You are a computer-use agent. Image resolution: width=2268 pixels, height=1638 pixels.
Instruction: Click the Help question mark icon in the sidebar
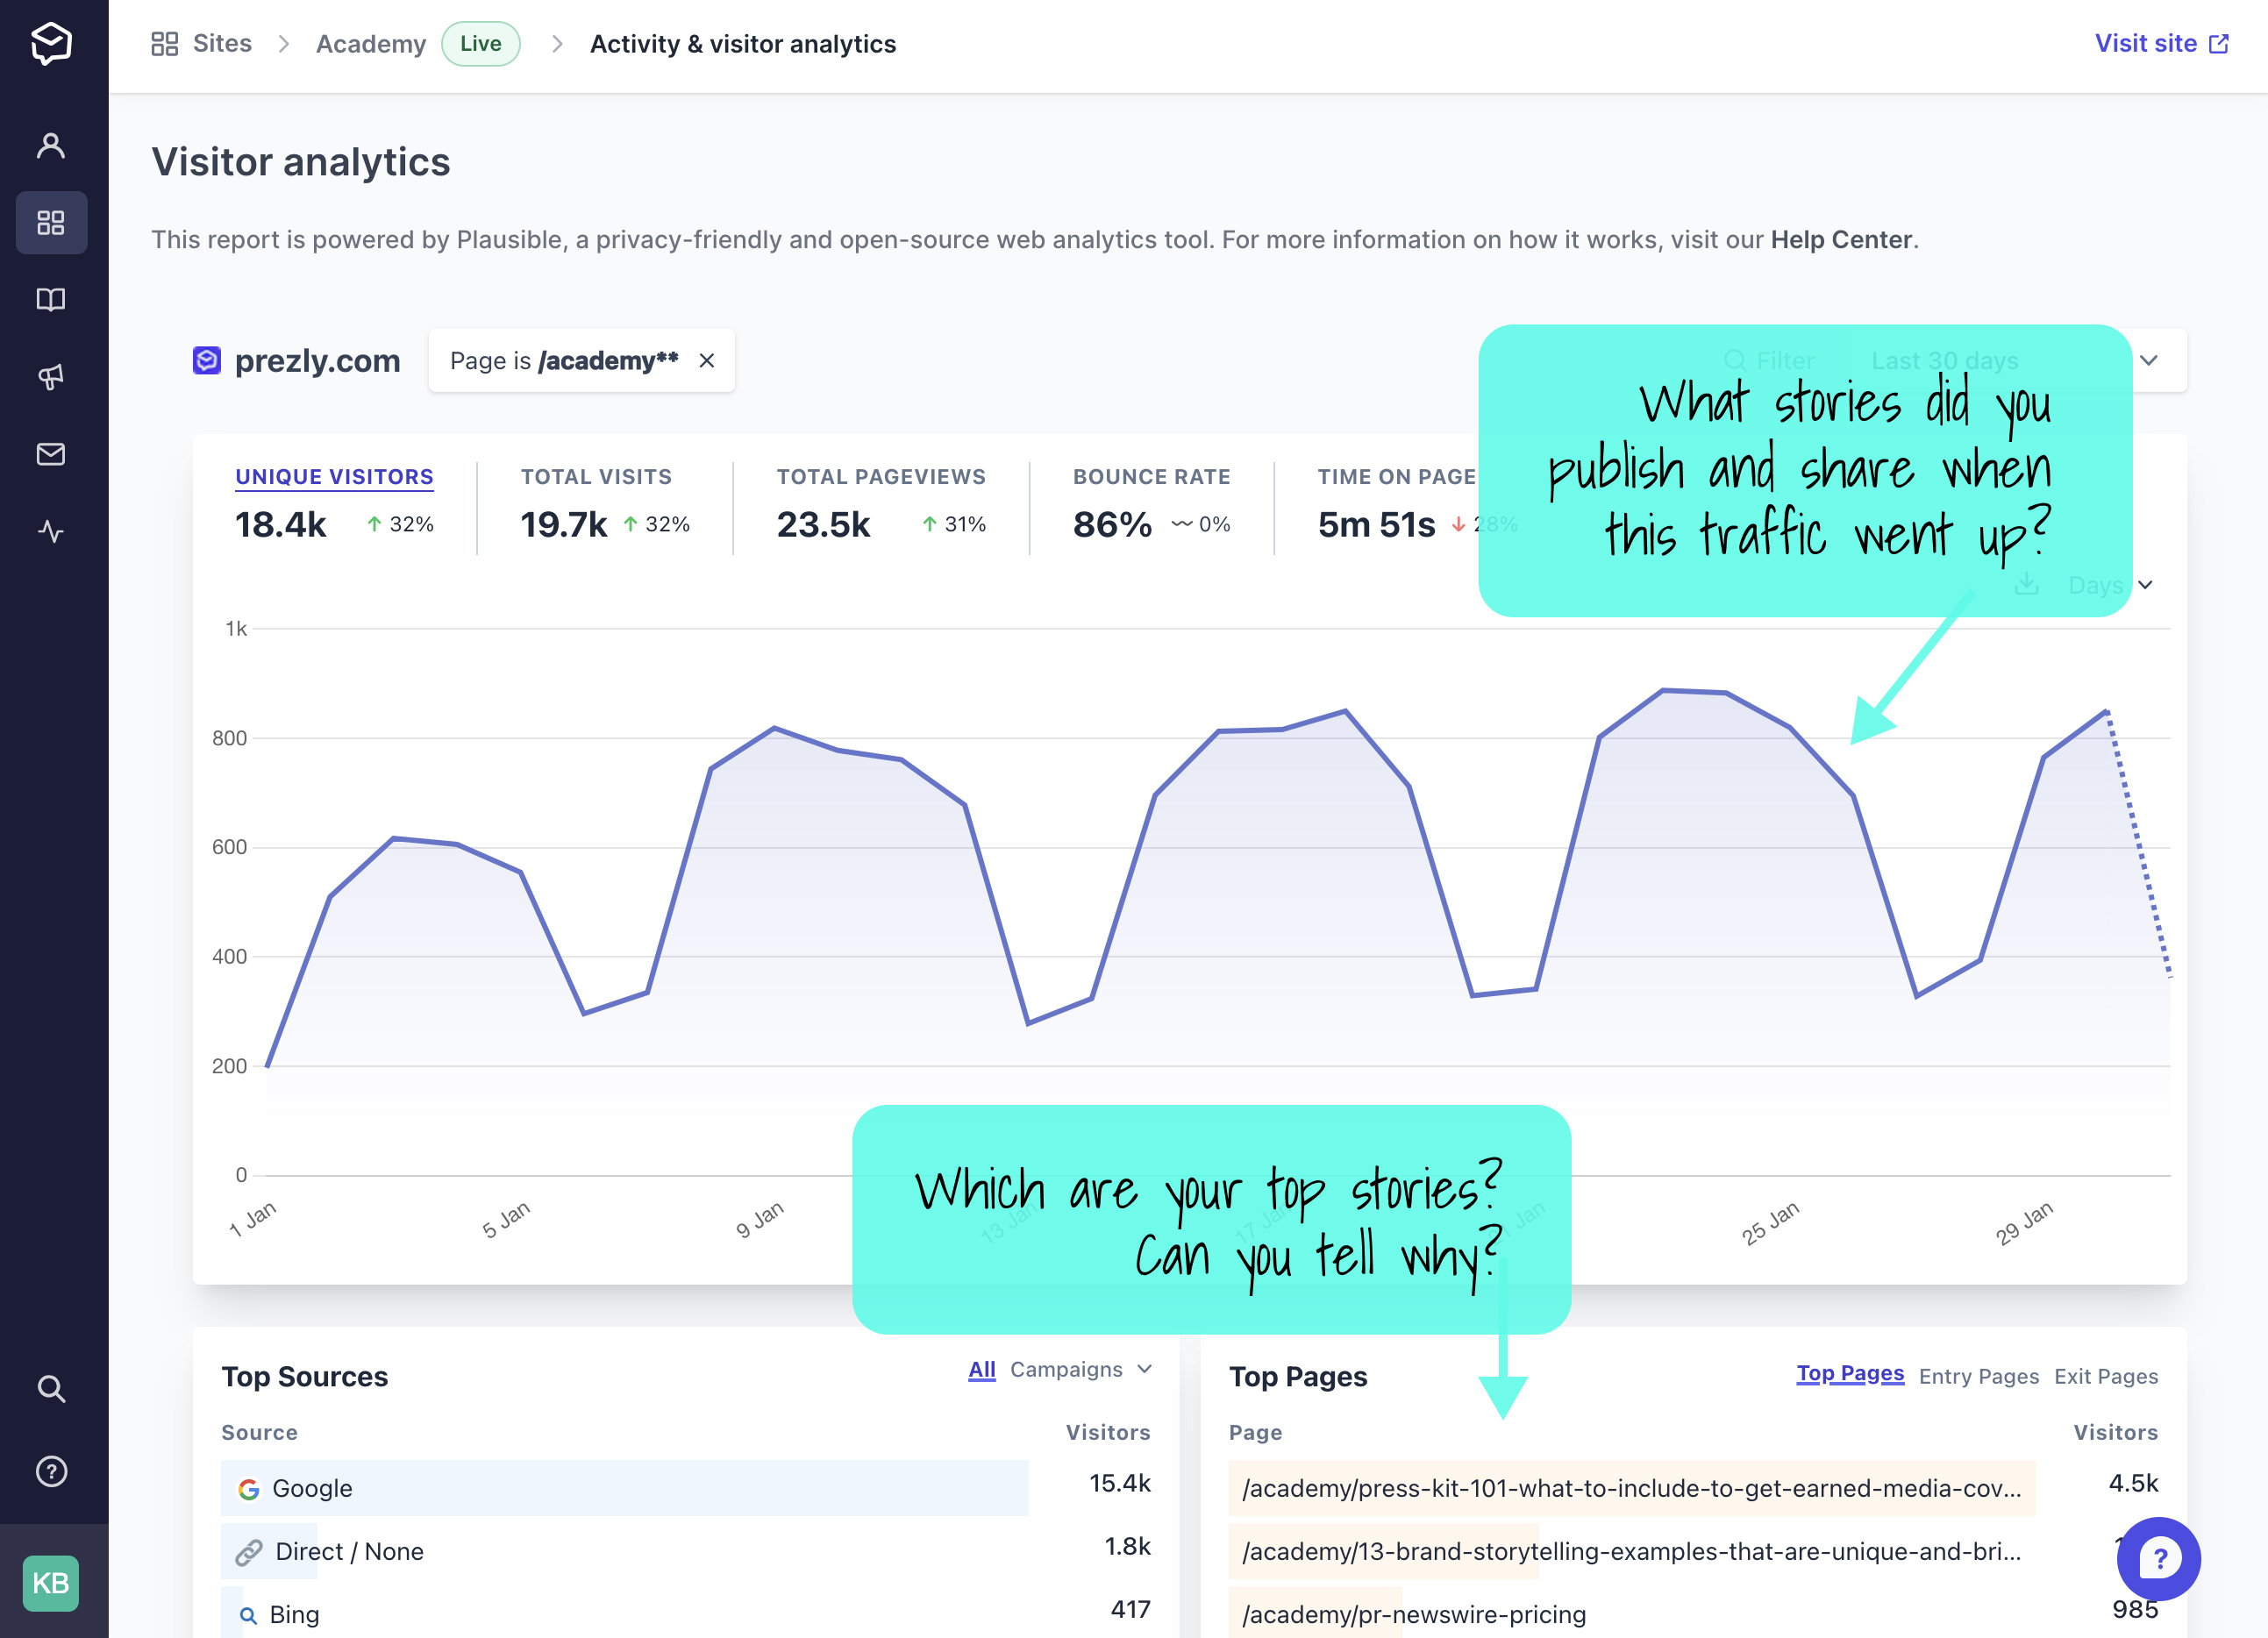click(51, 1472)
